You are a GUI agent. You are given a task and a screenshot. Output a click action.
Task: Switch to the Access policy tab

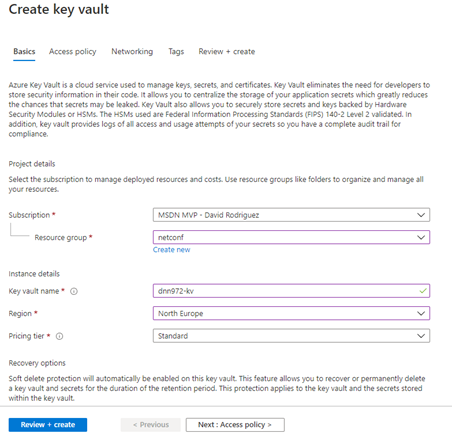click(73, 52)
